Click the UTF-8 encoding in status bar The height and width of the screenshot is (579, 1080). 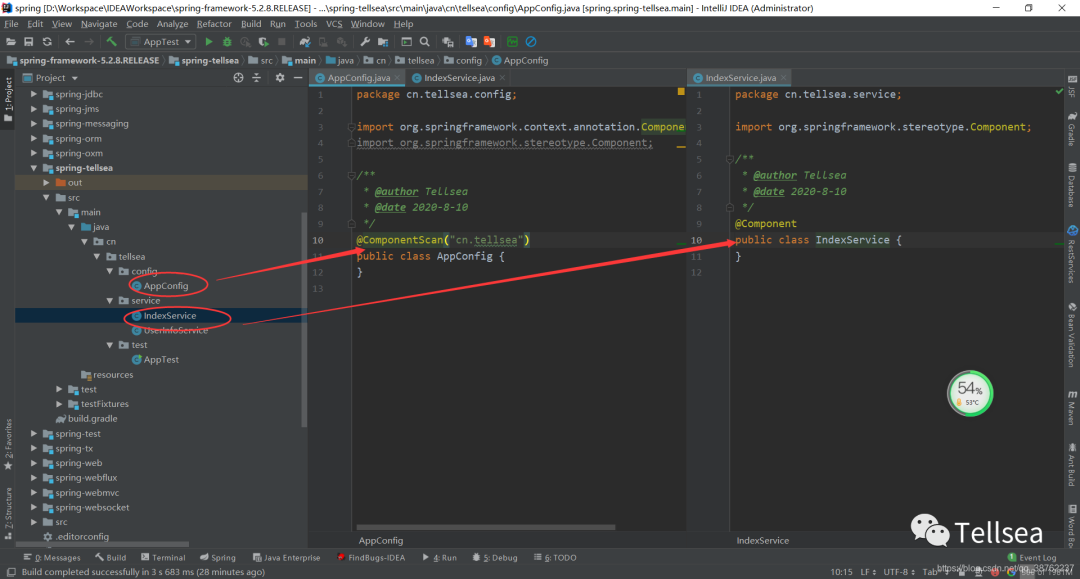pos(899,572)
